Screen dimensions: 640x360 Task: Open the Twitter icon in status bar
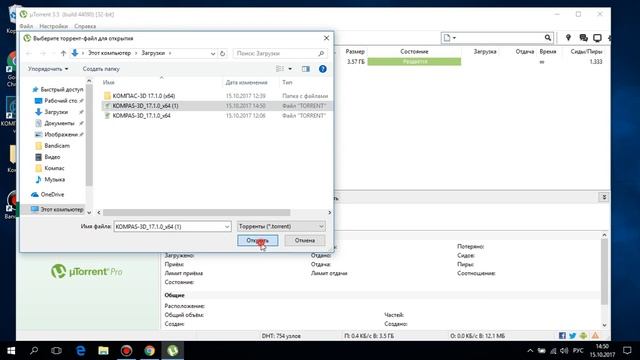pos(573,336)
